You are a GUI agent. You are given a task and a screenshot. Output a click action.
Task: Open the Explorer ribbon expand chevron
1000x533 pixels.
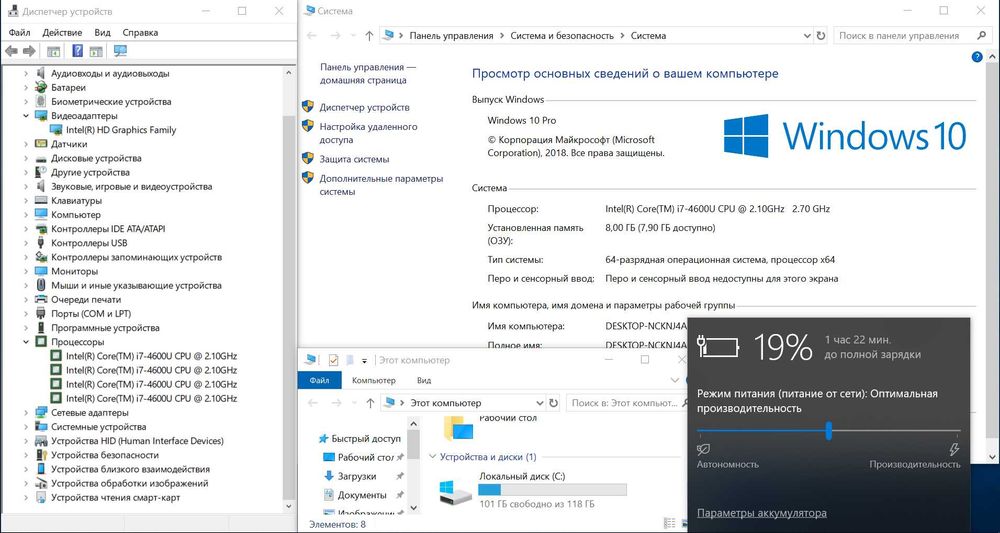point(675,381)
